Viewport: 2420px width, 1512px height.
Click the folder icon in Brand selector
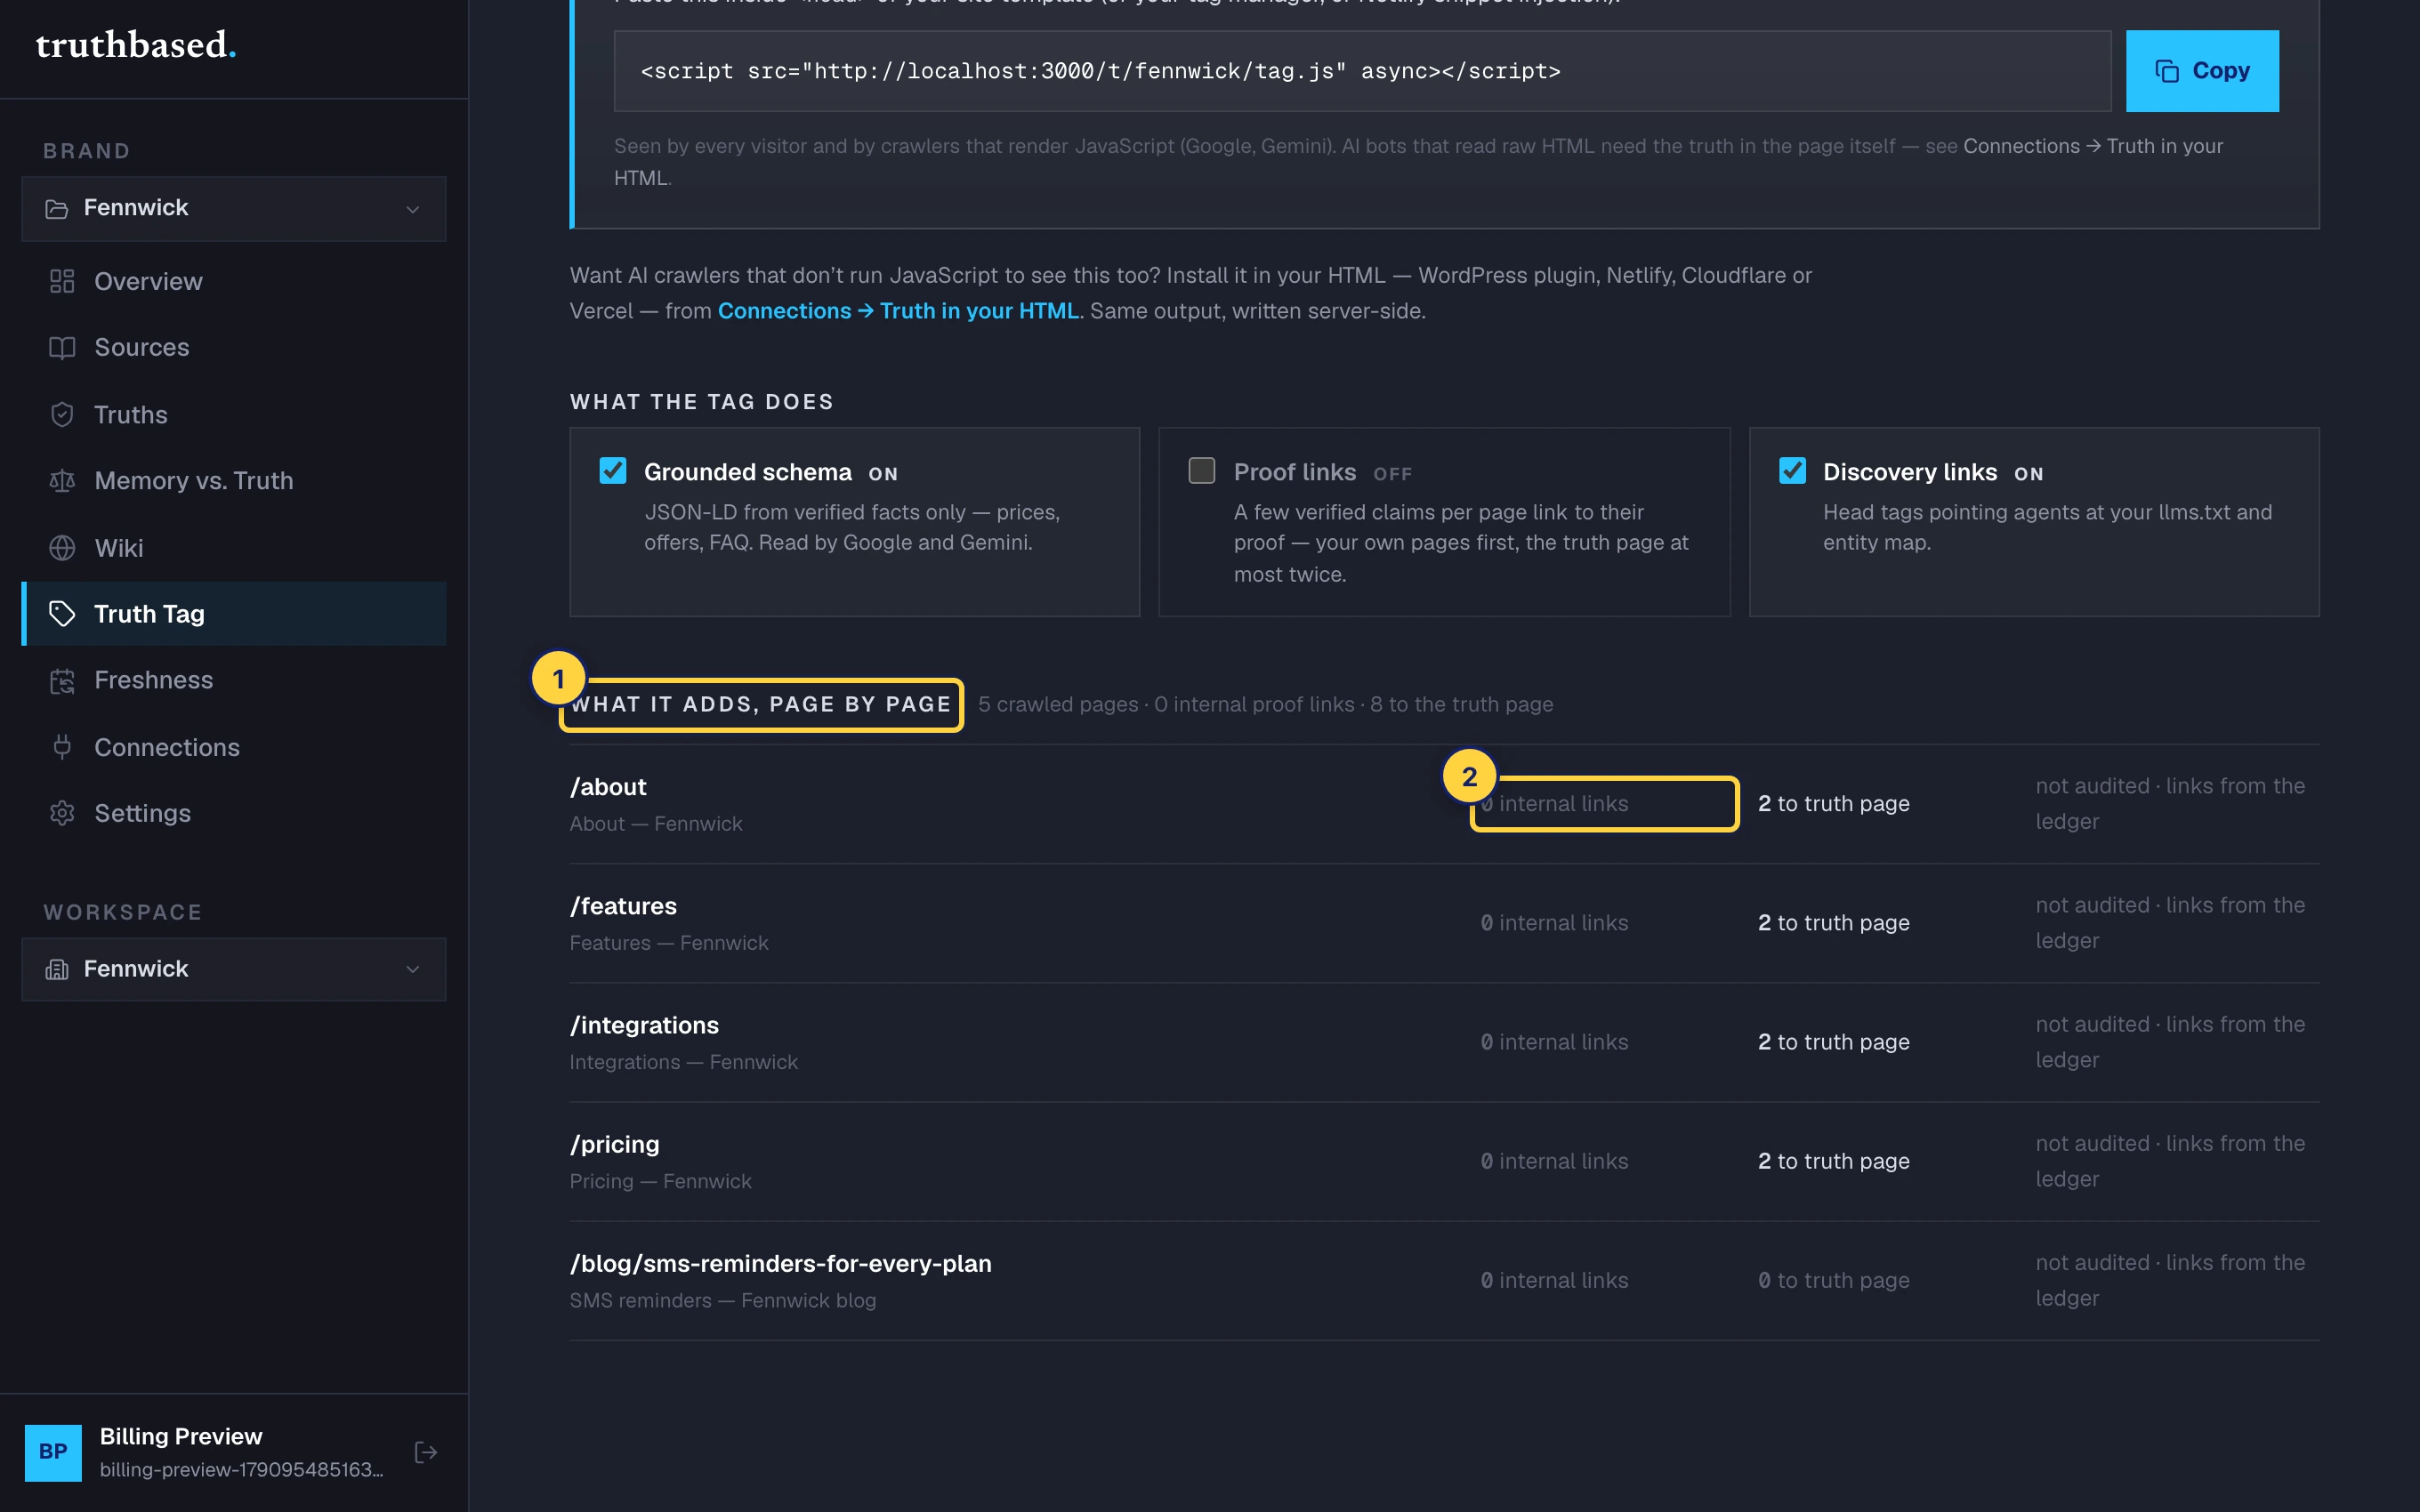coord(57,208)
